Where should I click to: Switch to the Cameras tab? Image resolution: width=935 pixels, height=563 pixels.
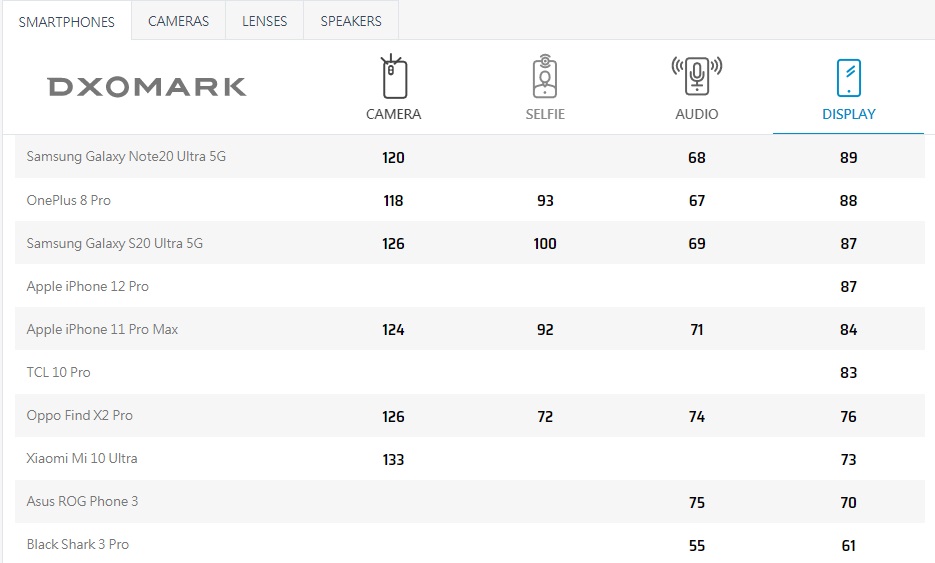pyautogui.click(x=178, y=21)
